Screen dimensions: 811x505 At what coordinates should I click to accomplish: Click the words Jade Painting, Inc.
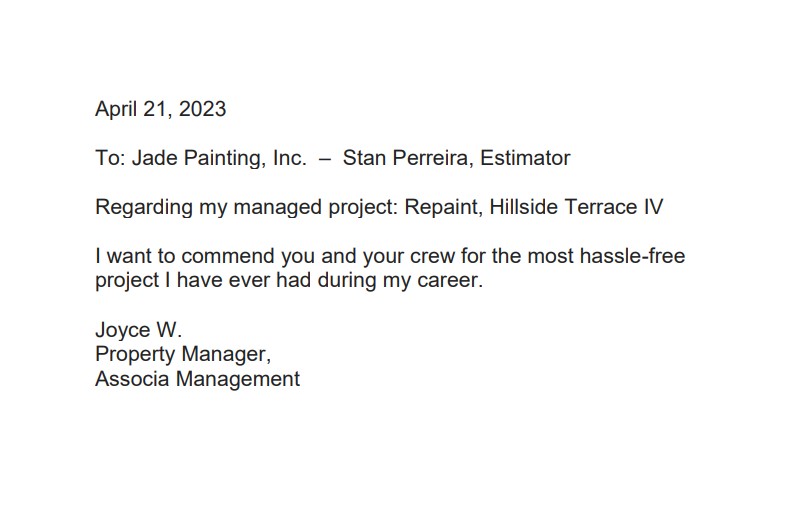[x=219, y=158]
